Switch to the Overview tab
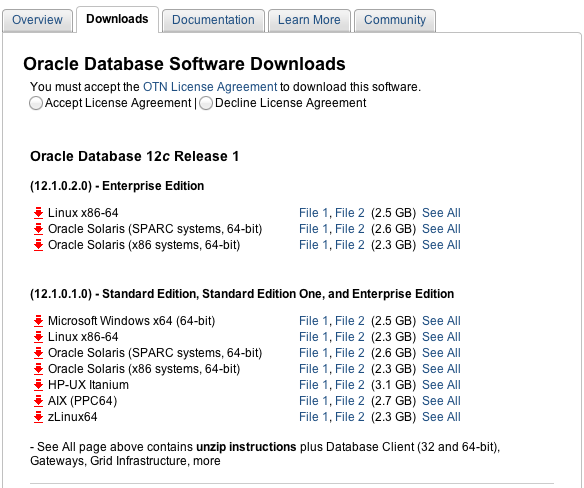This screenshot has height=488, width=584. tap(37, 20)
